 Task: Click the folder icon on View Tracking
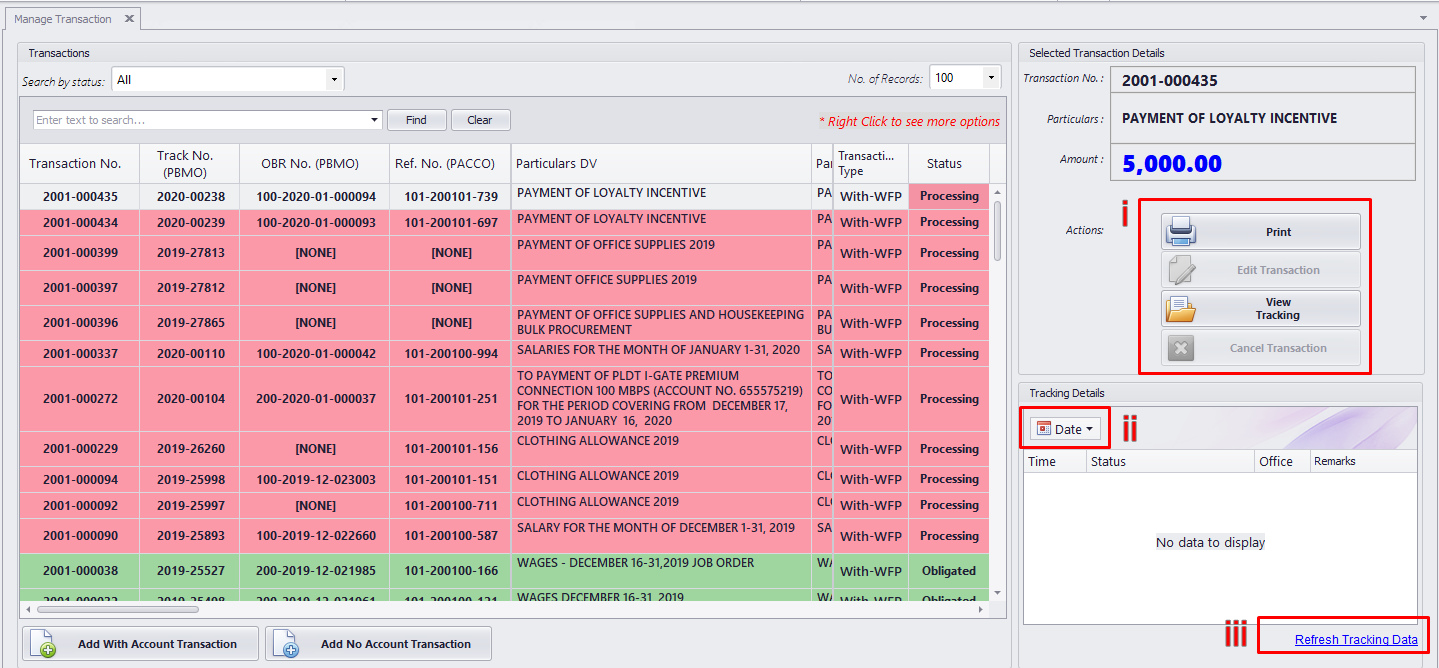[1181, 309]
